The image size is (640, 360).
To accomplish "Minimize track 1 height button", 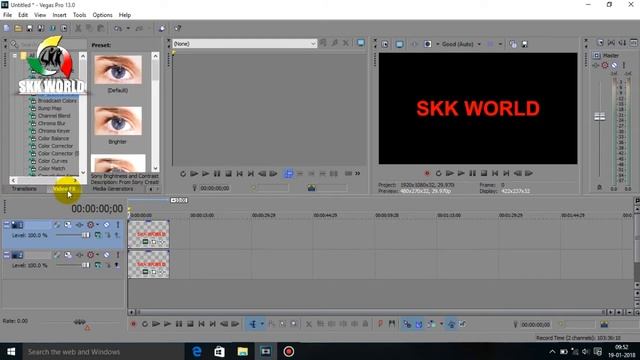I will coord(7,224).
